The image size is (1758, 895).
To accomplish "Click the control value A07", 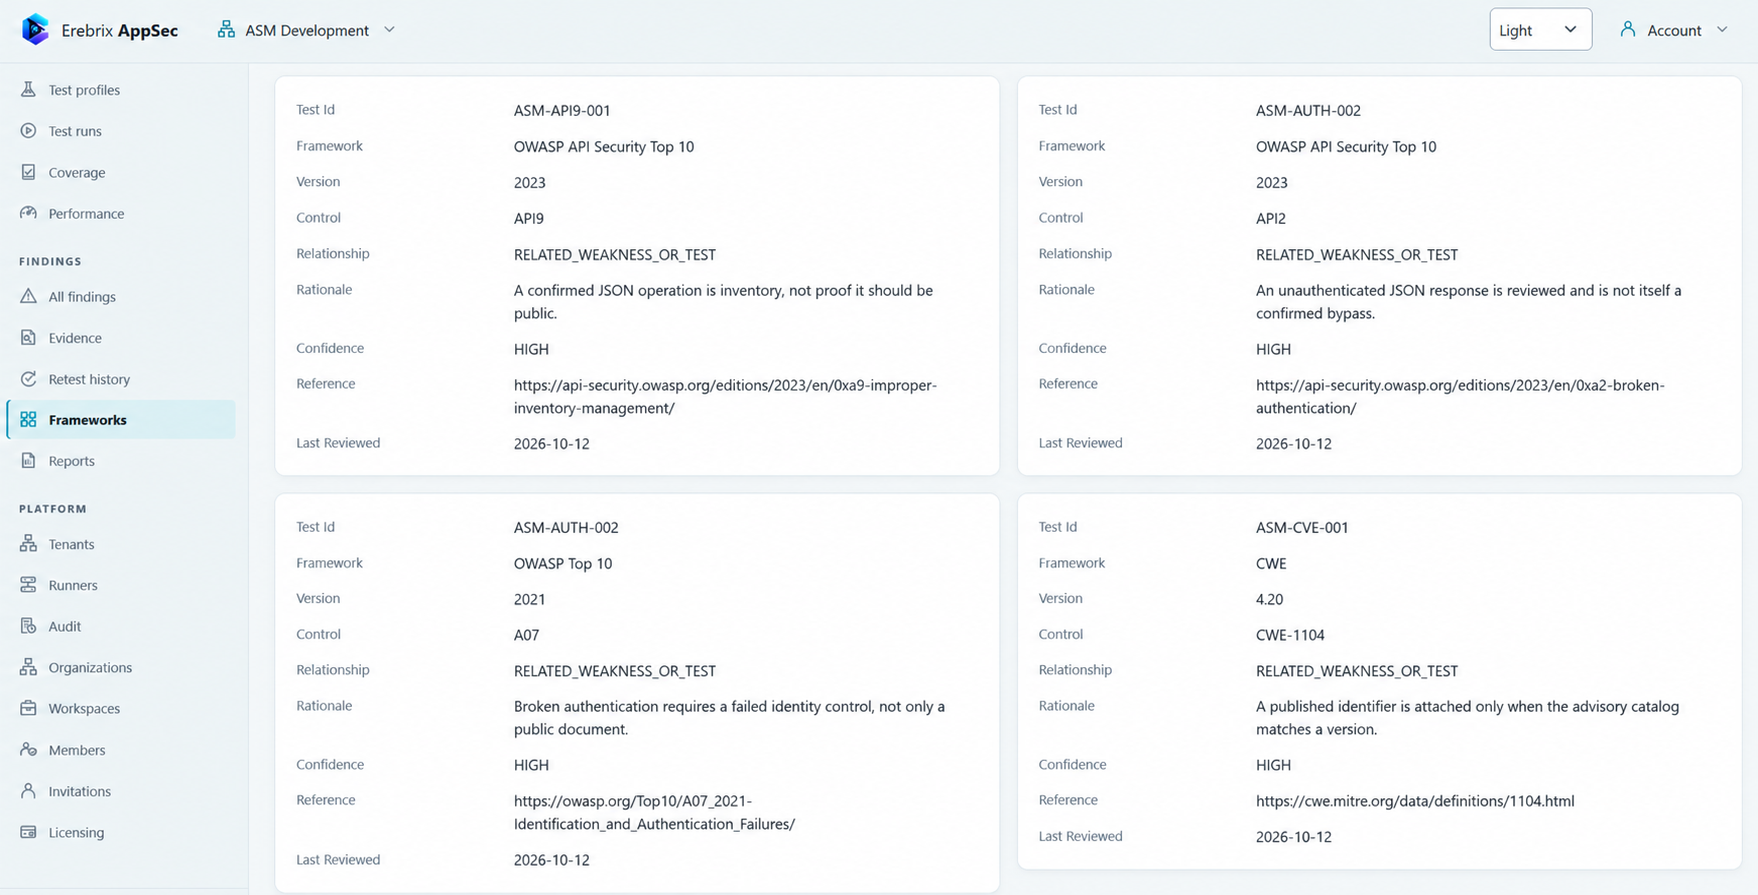I will point(526,635).
